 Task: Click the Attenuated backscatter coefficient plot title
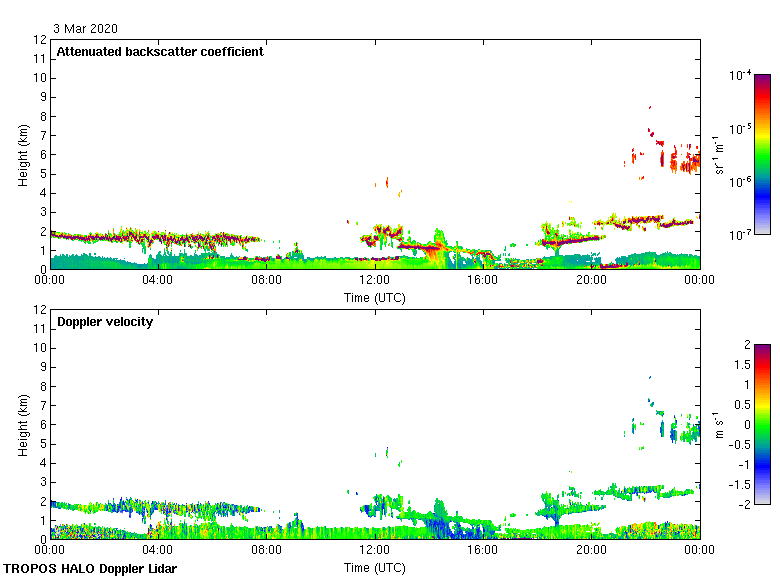[160, 52]
